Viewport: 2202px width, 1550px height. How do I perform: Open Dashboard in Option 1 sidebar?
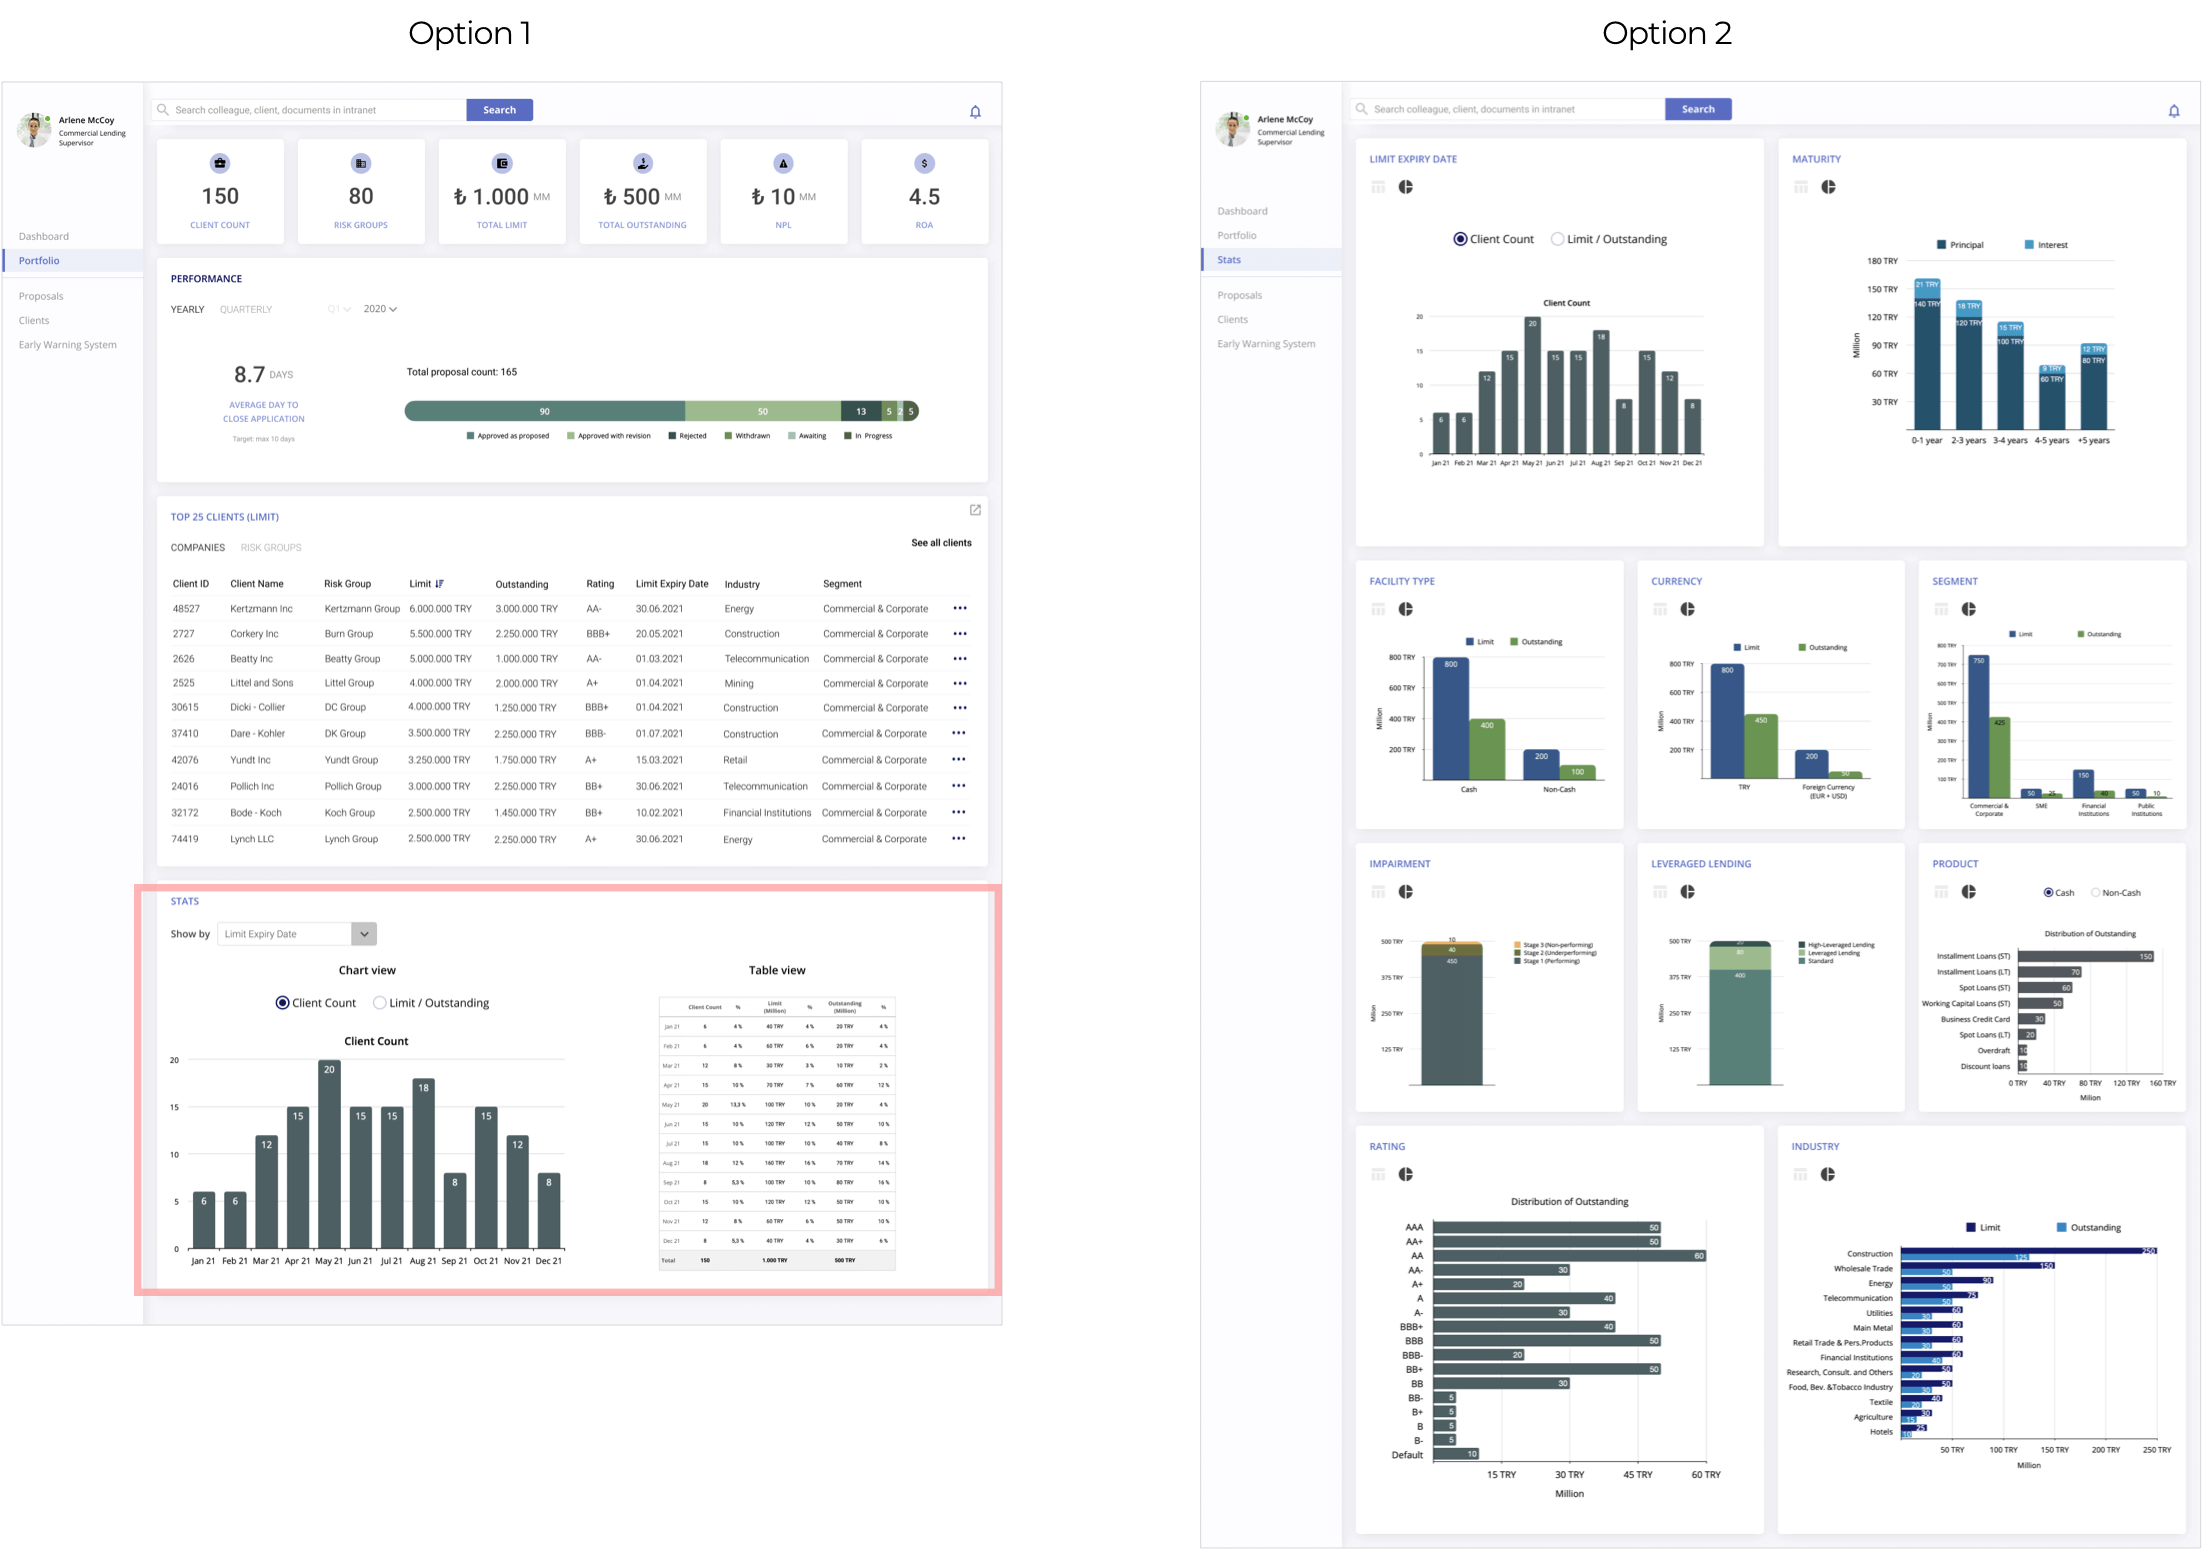pos(44,237)
